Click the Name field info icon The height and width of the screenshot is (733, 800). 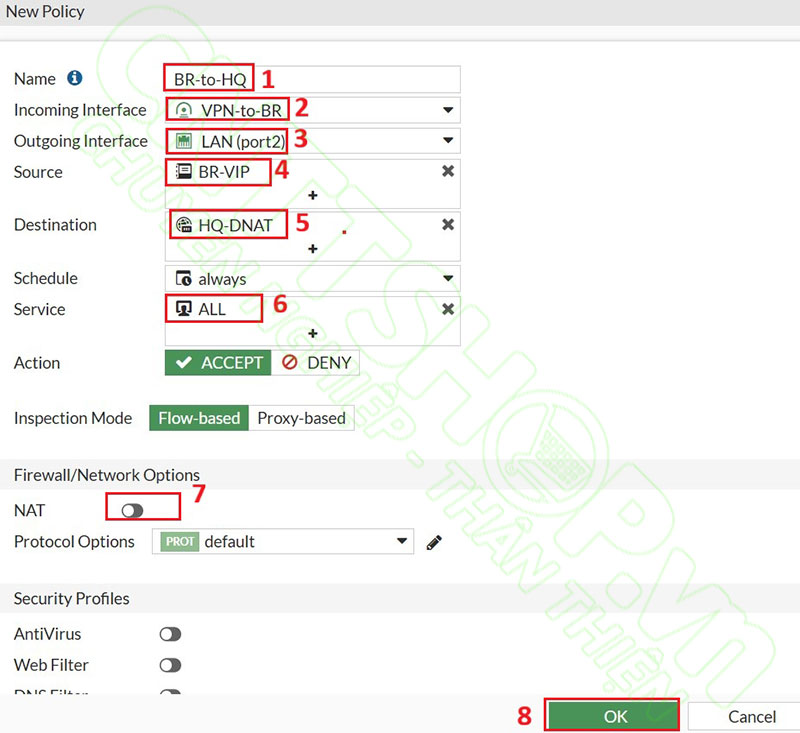[74, 78]
